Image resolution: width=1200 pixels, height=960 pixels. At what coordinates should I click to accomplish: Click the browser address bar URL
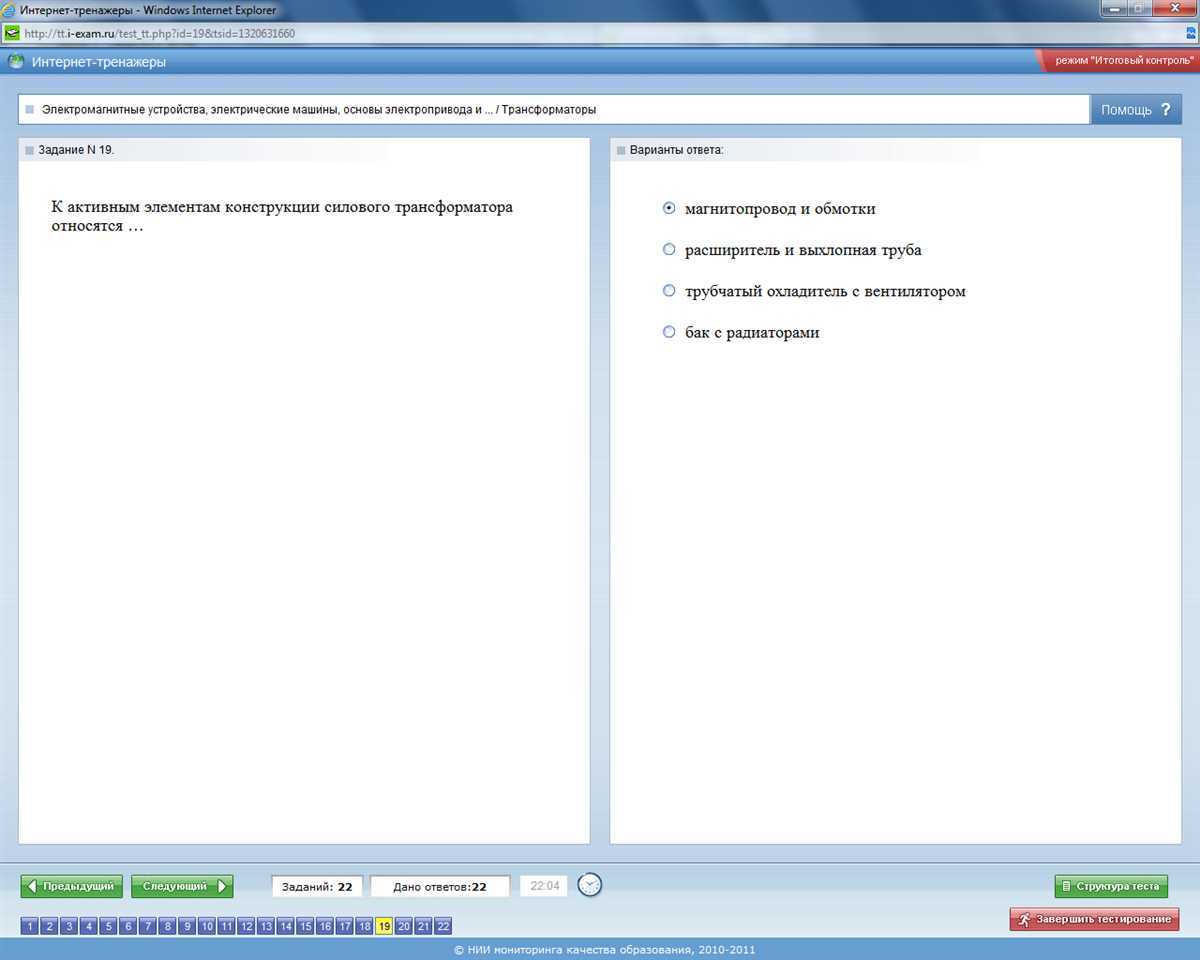tap(159, 34)
